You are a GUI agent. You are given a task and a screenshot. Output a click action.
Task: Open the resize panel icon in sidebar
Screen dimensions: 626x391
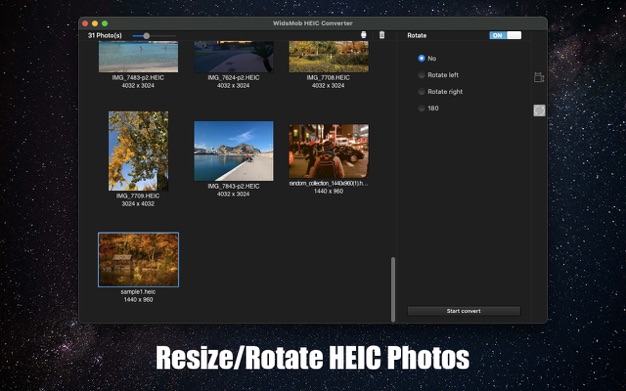539,77
